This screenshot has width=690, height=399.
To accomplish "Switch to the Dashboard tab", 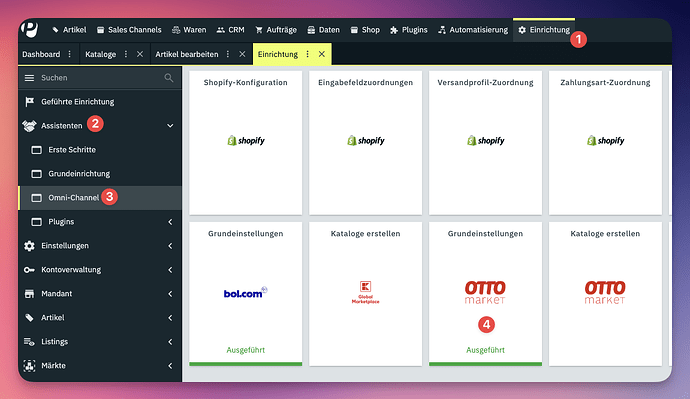I will click(x=41, y=54).
